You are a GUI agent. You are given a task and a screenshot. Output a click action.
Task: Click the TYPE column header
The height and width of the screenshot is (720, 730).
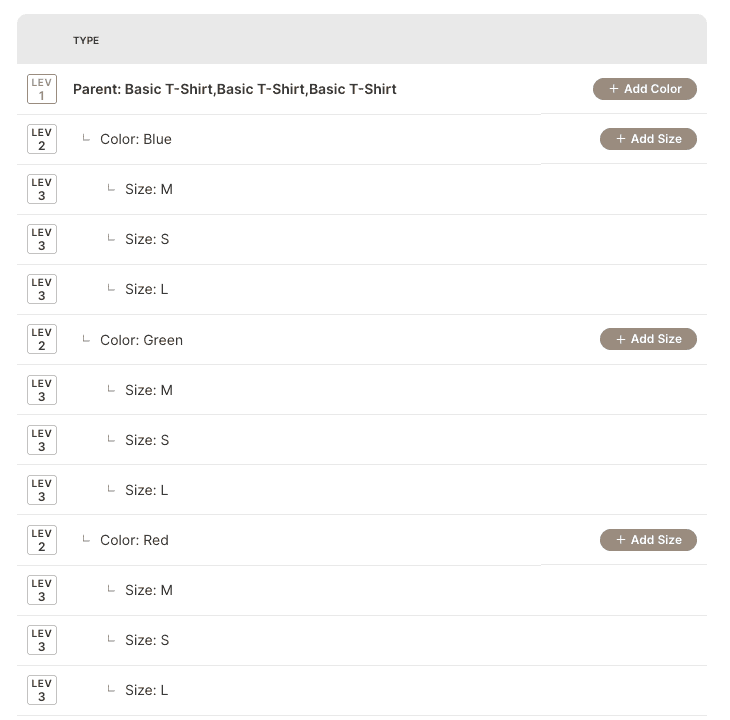86,41
